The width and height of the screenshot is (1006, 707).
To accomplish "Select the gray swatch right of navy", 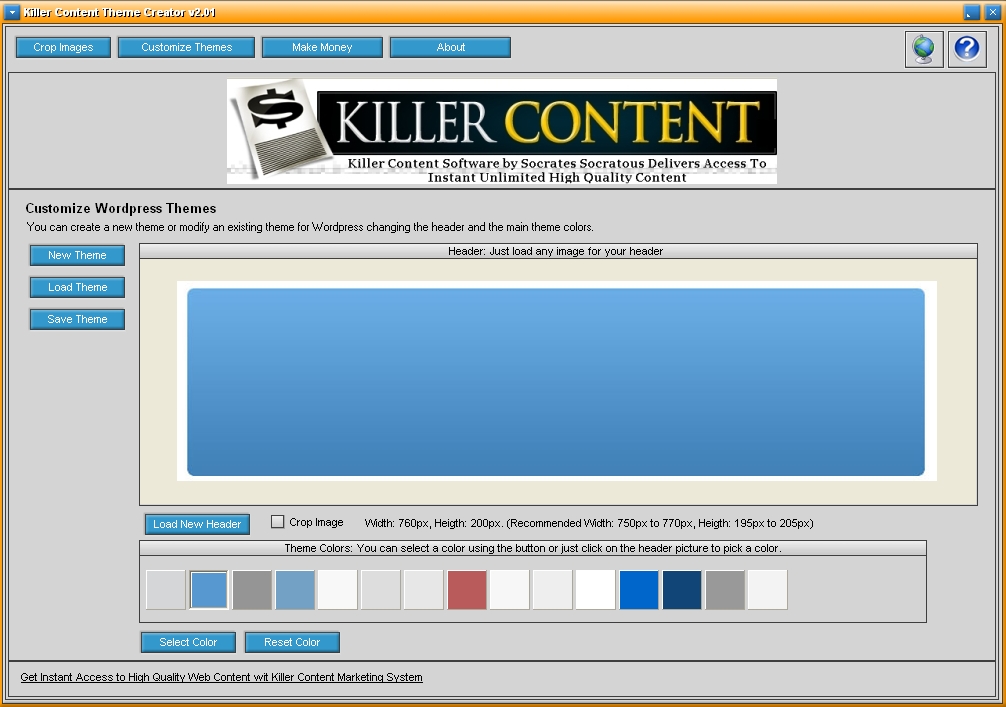I will coord(724,590).
